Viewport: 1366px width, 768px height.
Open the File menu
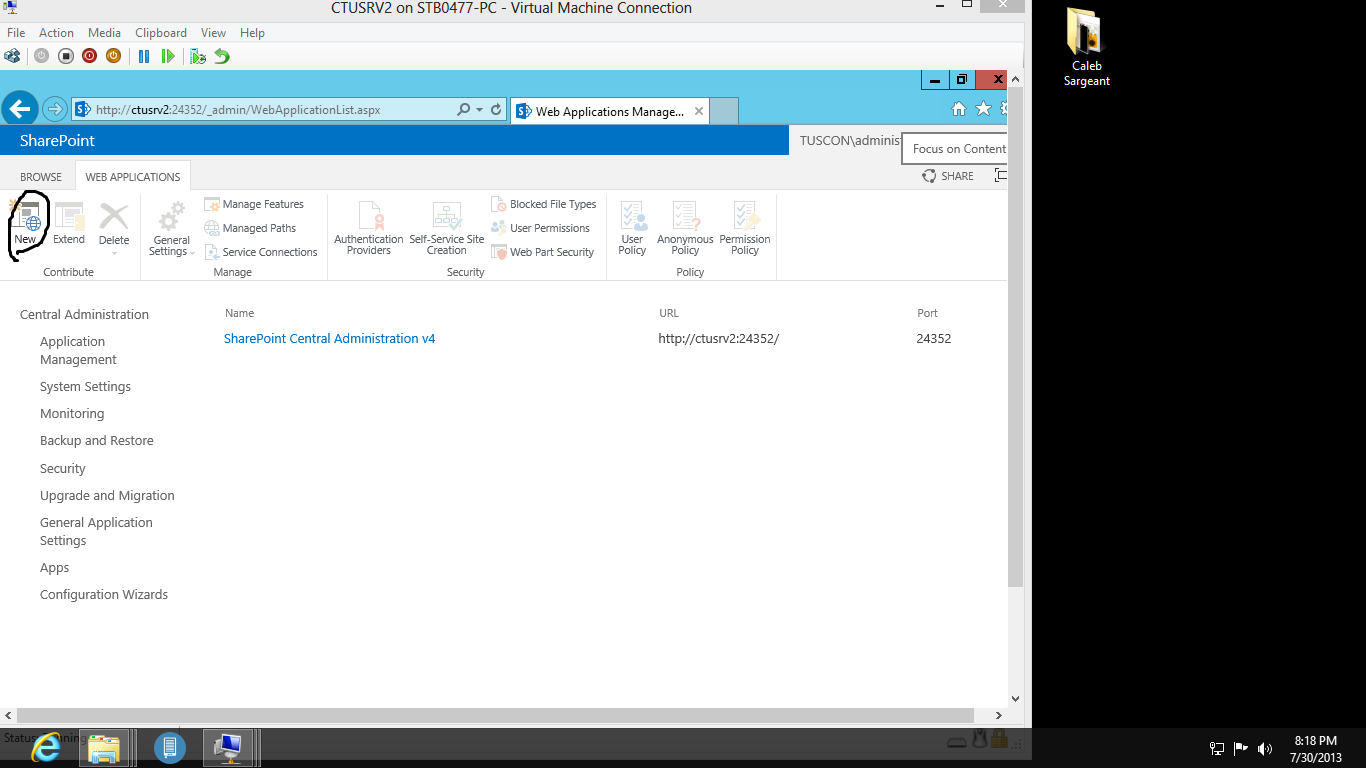point(16,33)
